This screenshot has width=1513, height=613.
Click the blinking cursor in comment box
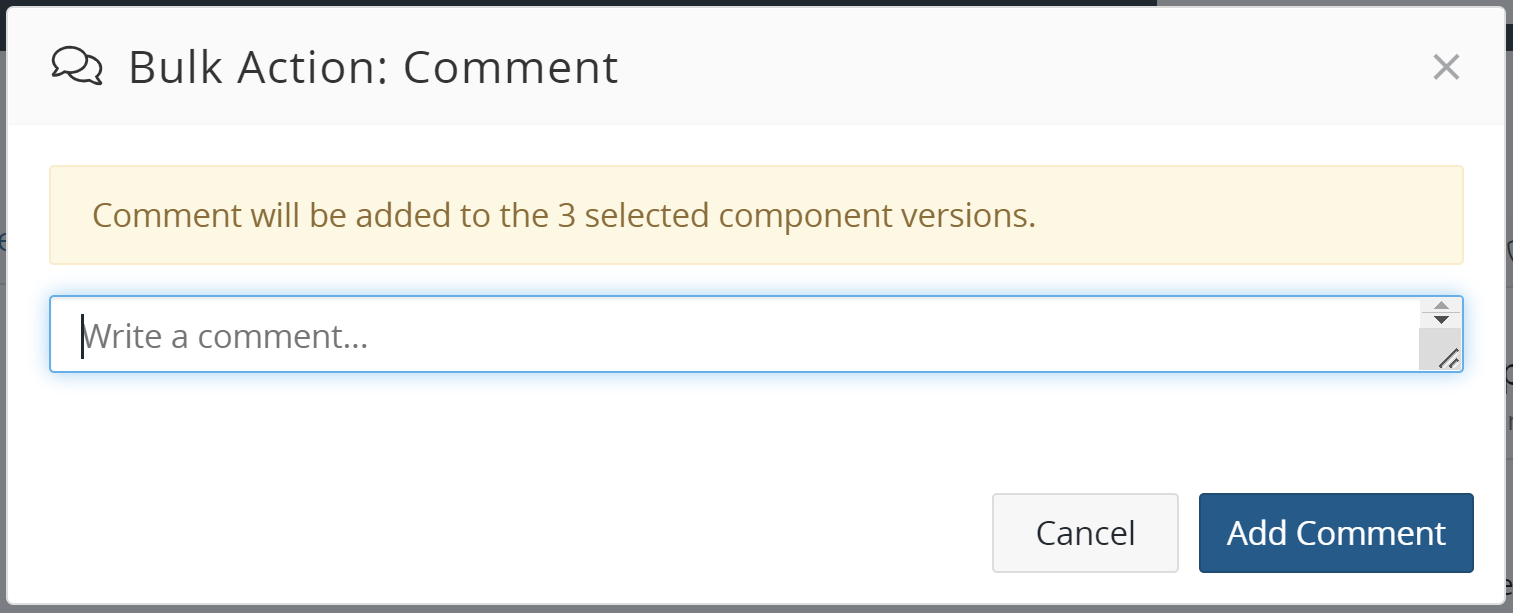pyautogui.click(x=82, y=336)
